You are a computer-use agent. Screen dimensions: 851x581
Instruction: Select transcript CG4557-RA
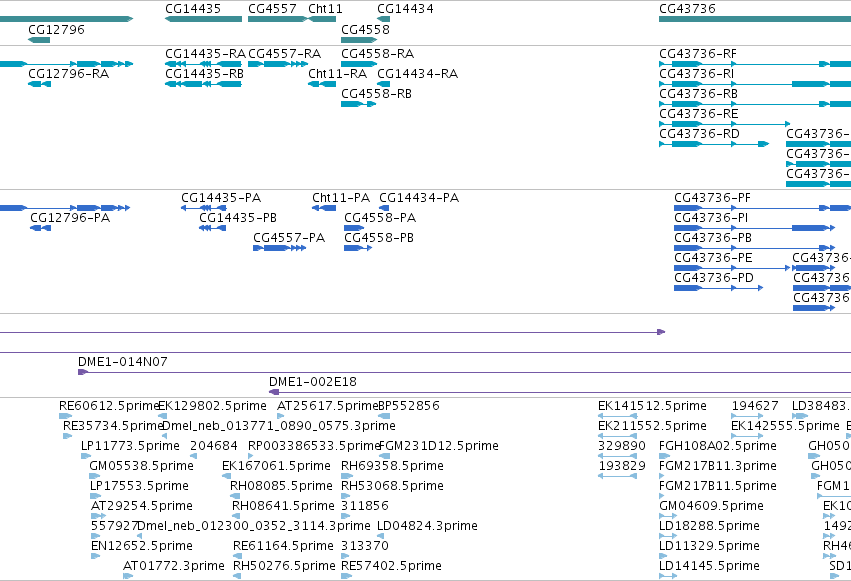point(284,54)
